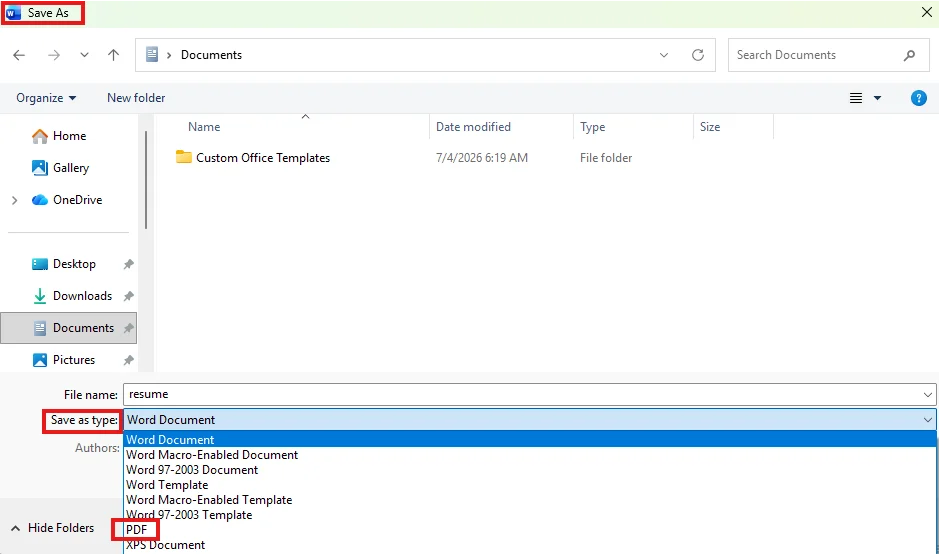Select Custom Office Templates folder
This screenshot has width=939, height=554.
point(263,158)
